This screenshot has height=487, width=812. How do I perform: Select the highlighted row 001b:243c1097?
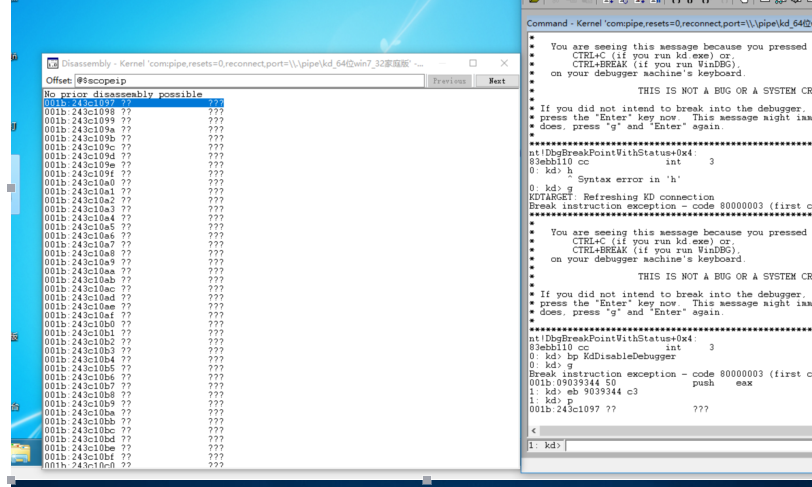point(134,103)
